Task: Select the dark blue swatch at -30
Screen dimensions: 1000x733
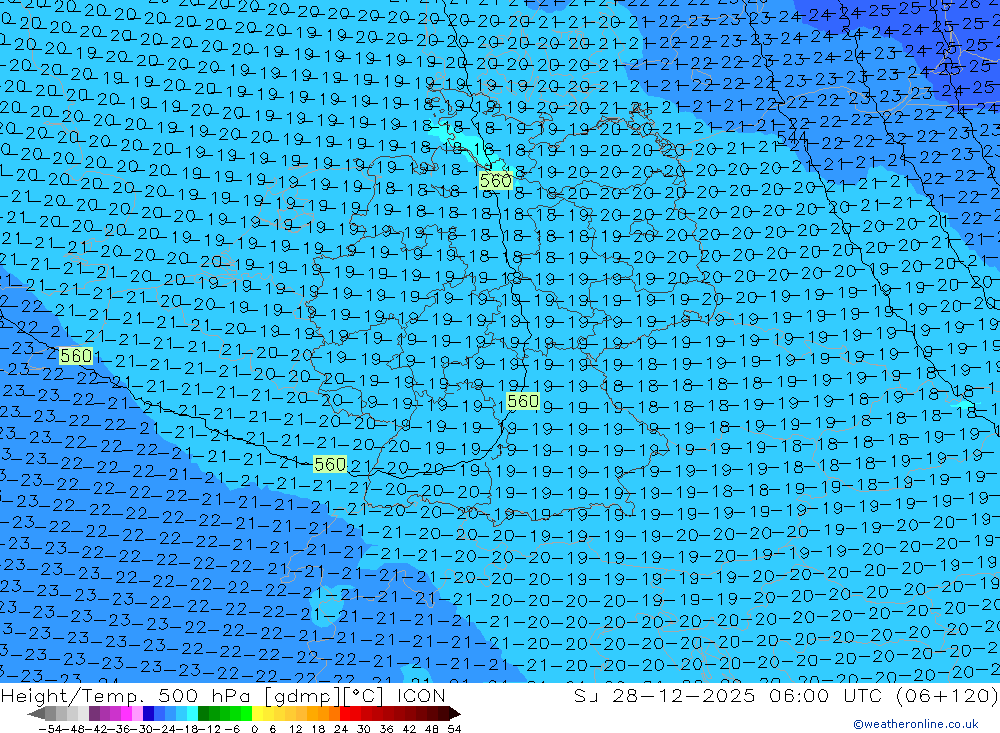Action: 149,714
